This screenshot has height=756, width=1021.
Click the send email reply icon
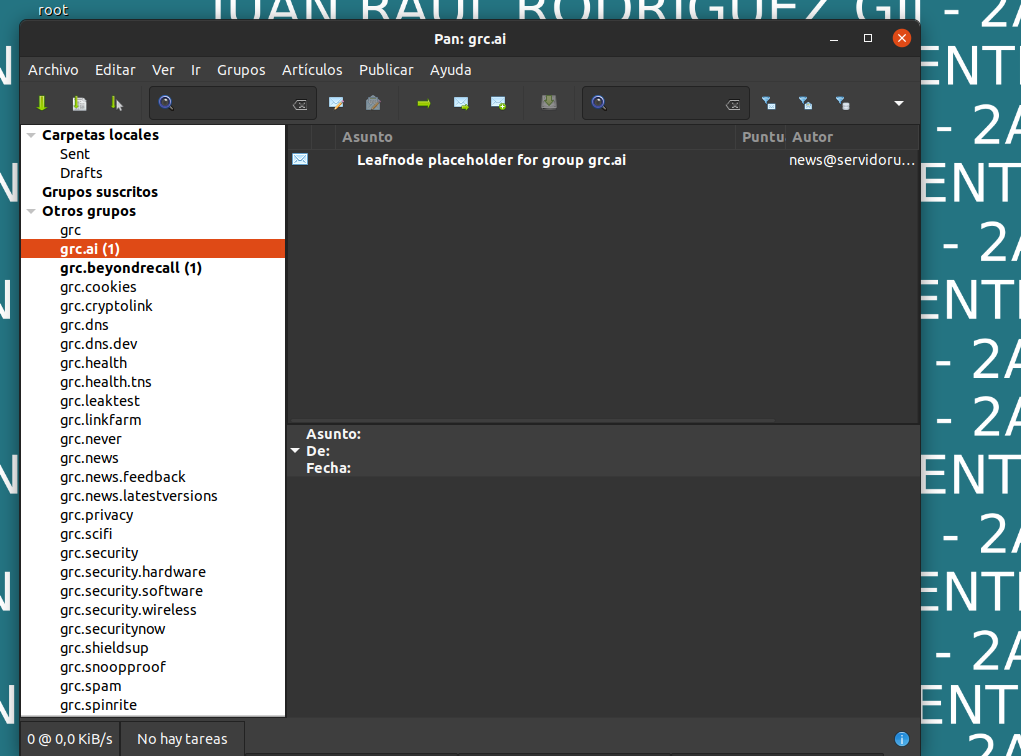(373, 103)
